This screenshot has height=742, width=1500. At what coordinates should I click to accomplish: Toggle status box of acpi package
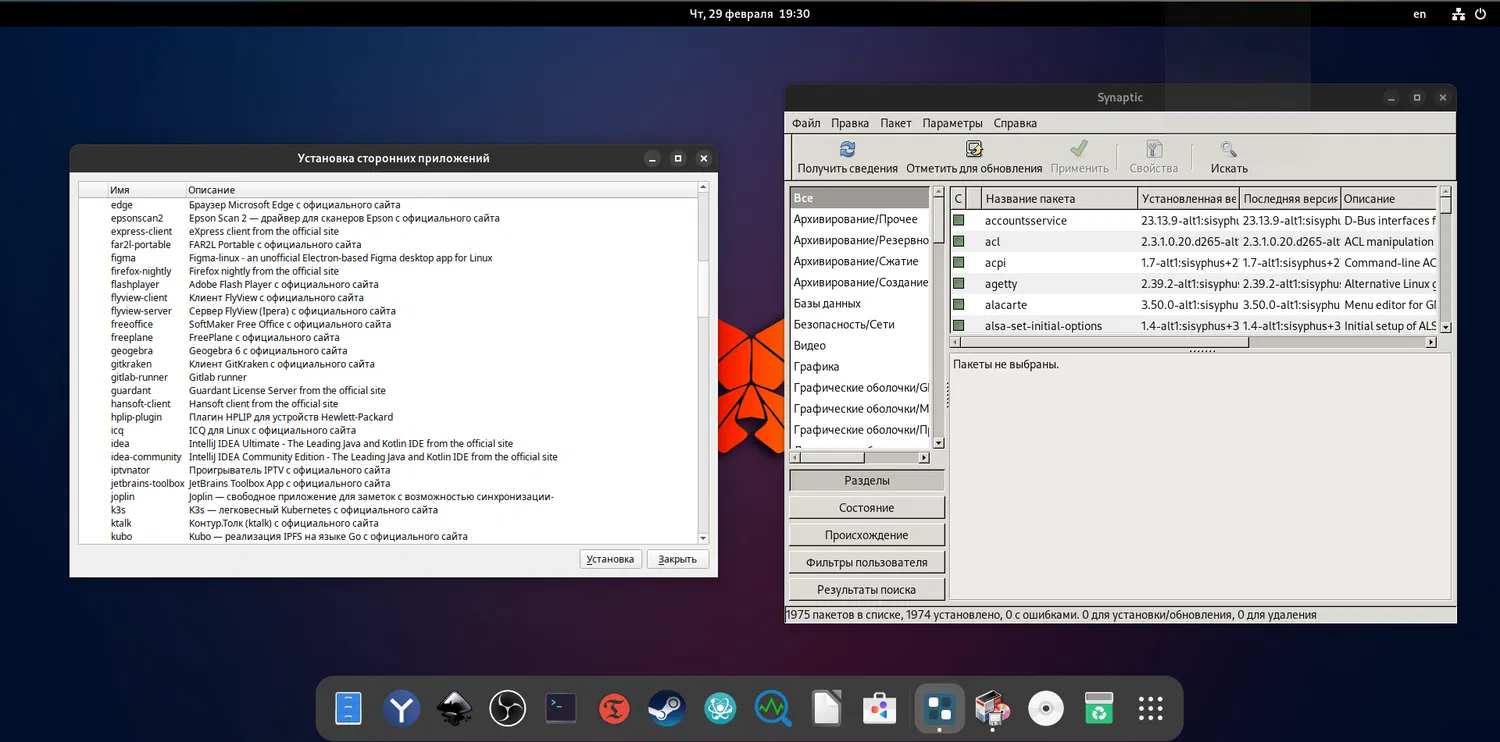tap(958, 262)
